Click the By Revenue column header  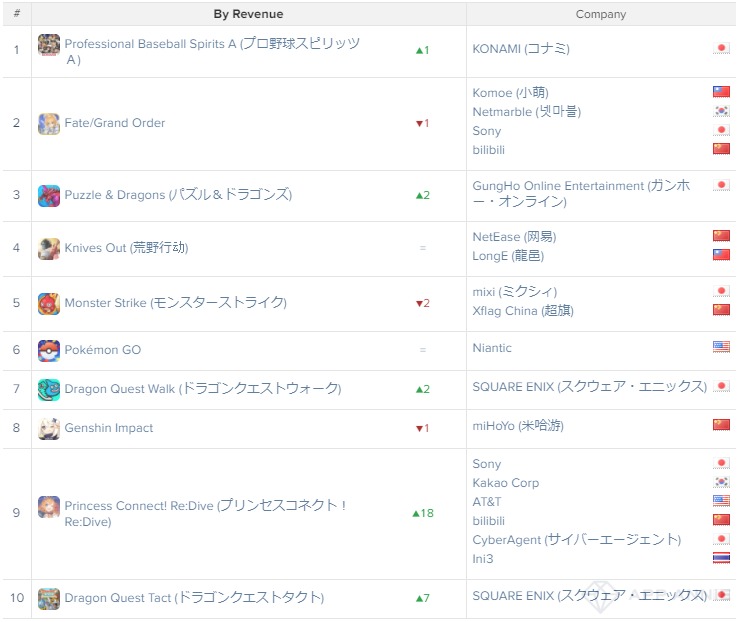click(x=248, y=14)
